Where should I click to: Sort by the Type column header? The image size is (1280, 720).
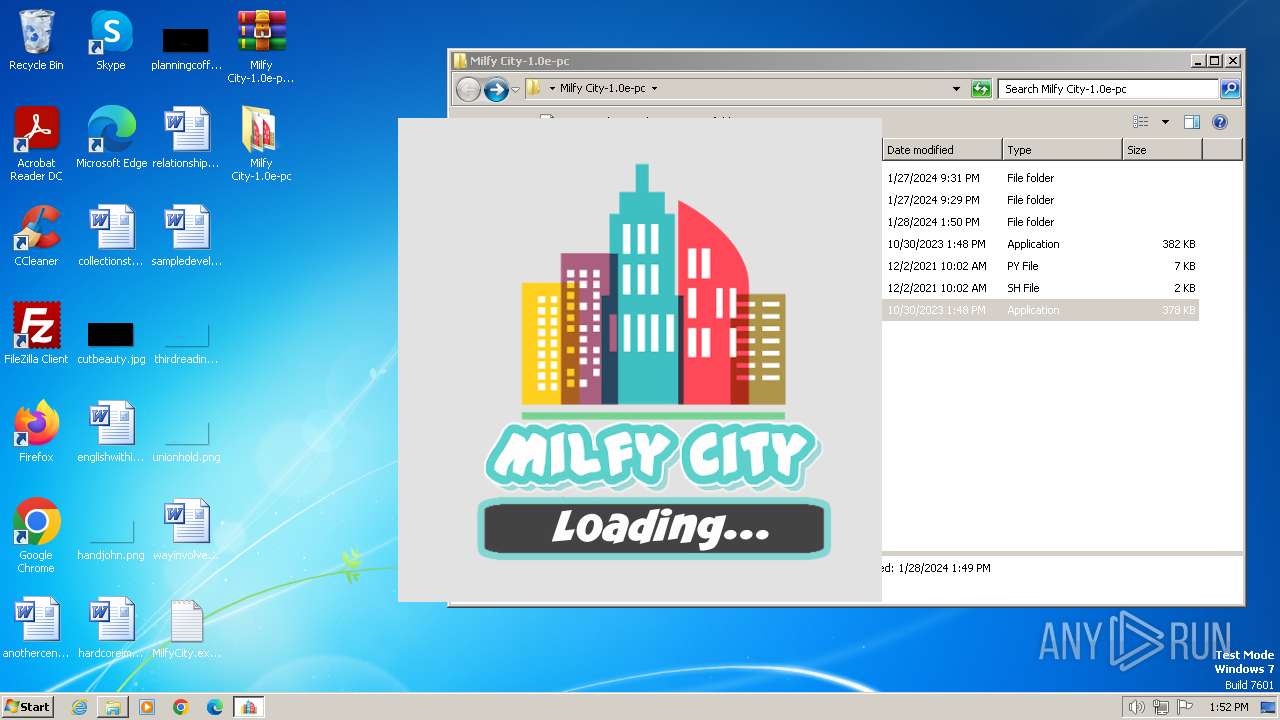point(1062,150)
